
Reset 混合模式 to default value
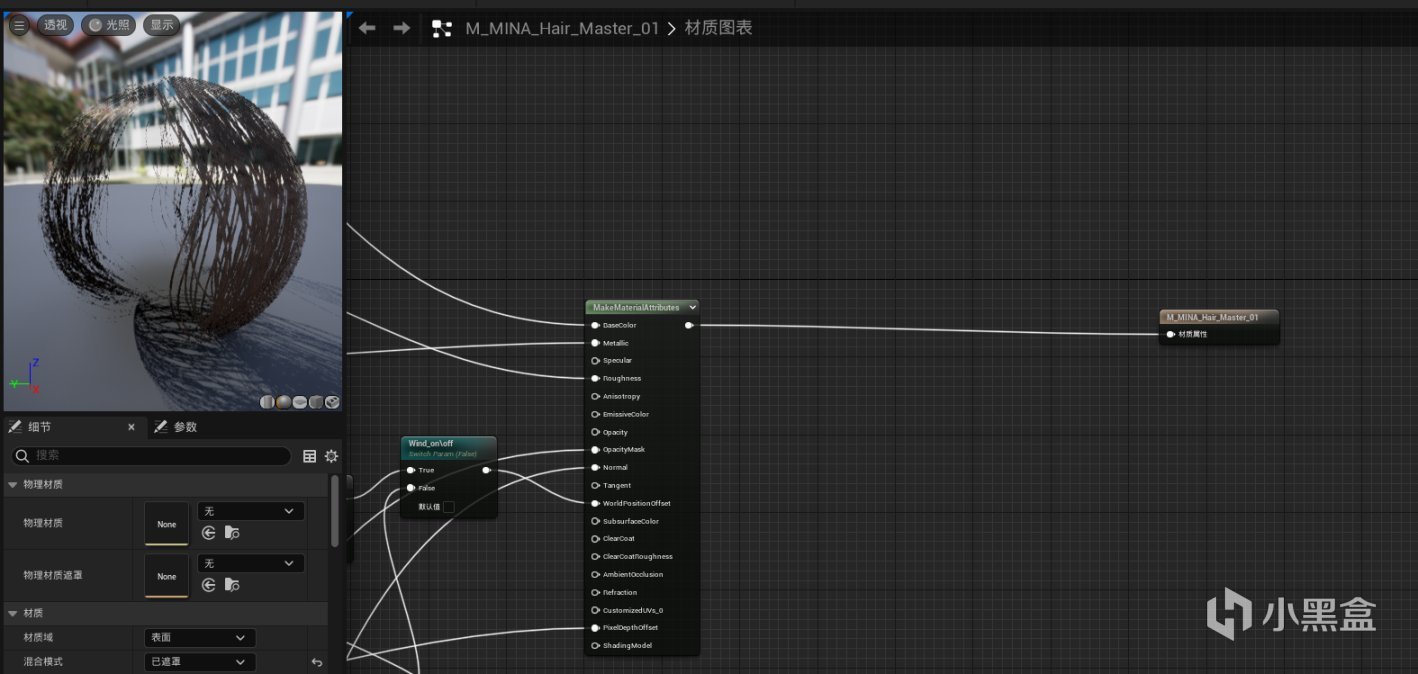coord(317,662)
